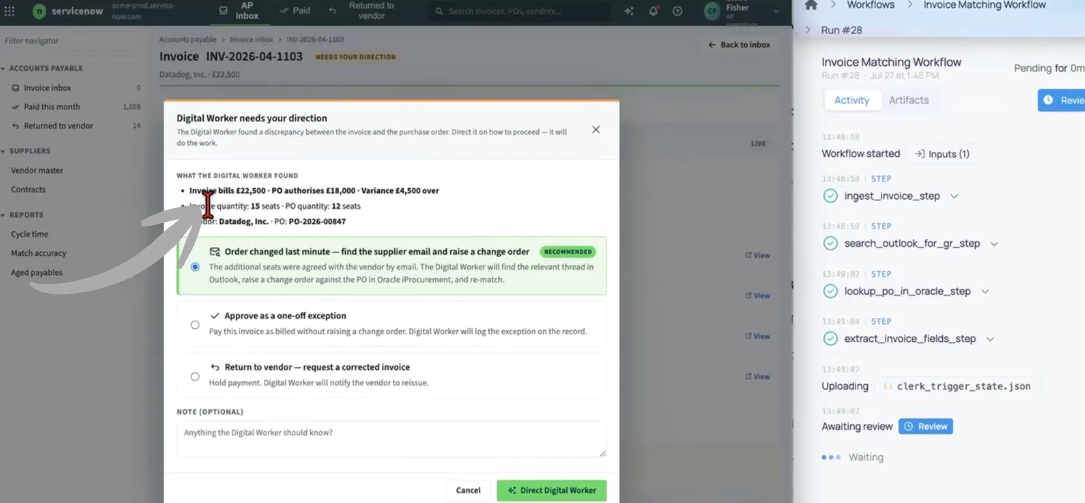Open the Match accuracy report
The width and height of the screenshot is (1085, 503).
(38, 253)
